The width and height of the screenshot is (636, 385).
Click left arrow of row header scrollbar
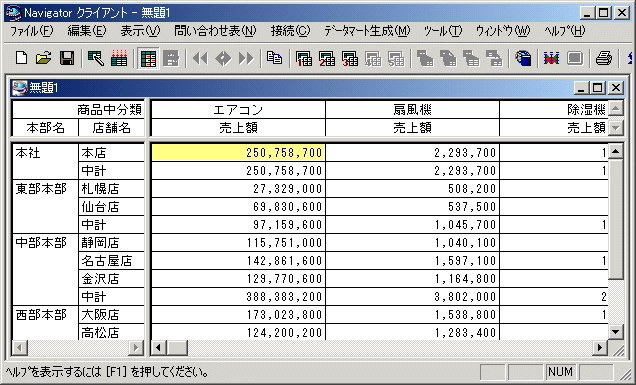point(20,348)
